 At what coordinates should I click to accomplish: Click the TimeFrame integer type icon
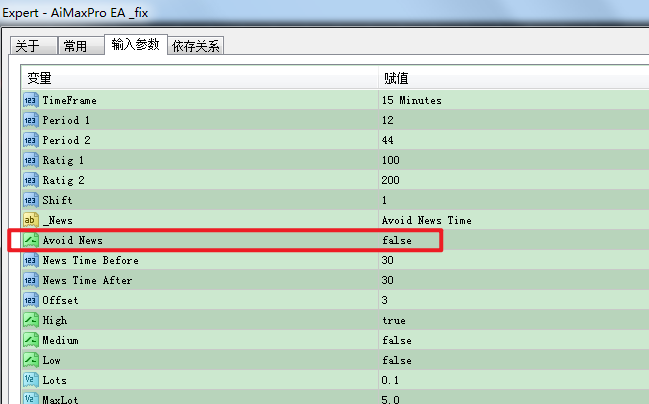pyautogui.click(x=30, y=100)
